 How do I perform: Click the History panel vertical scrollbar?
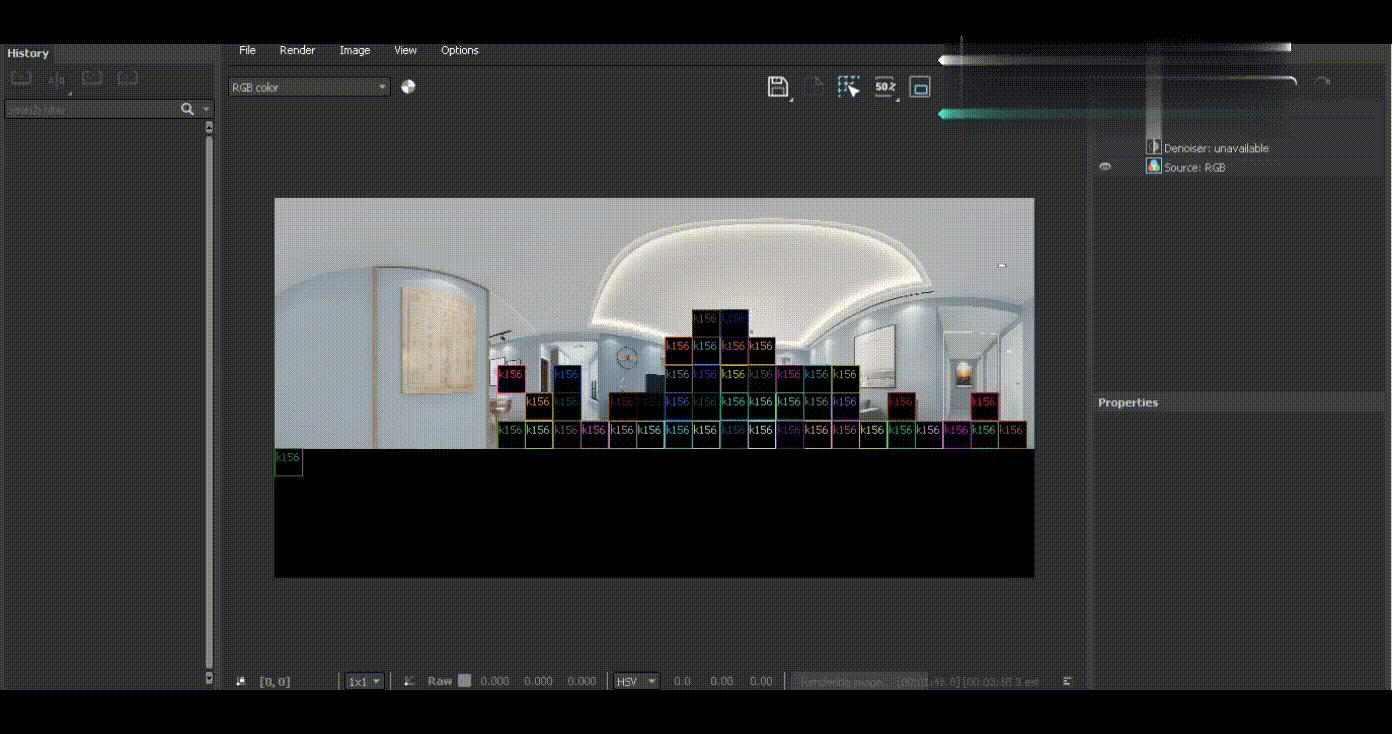click(209, 400)
